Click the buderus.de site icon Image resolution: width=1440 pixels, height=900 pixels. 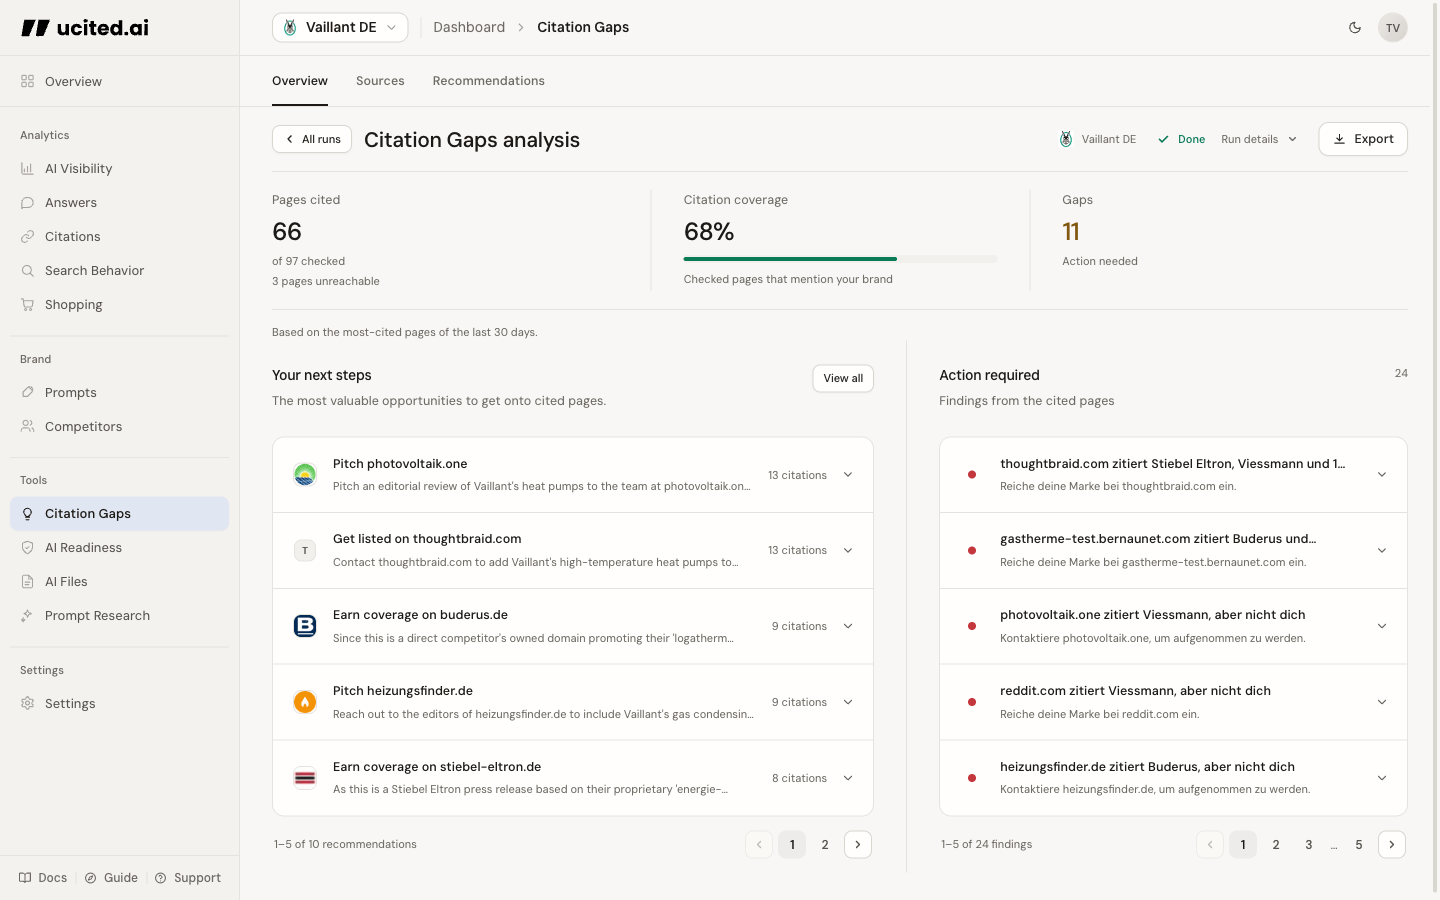[305, 626]
